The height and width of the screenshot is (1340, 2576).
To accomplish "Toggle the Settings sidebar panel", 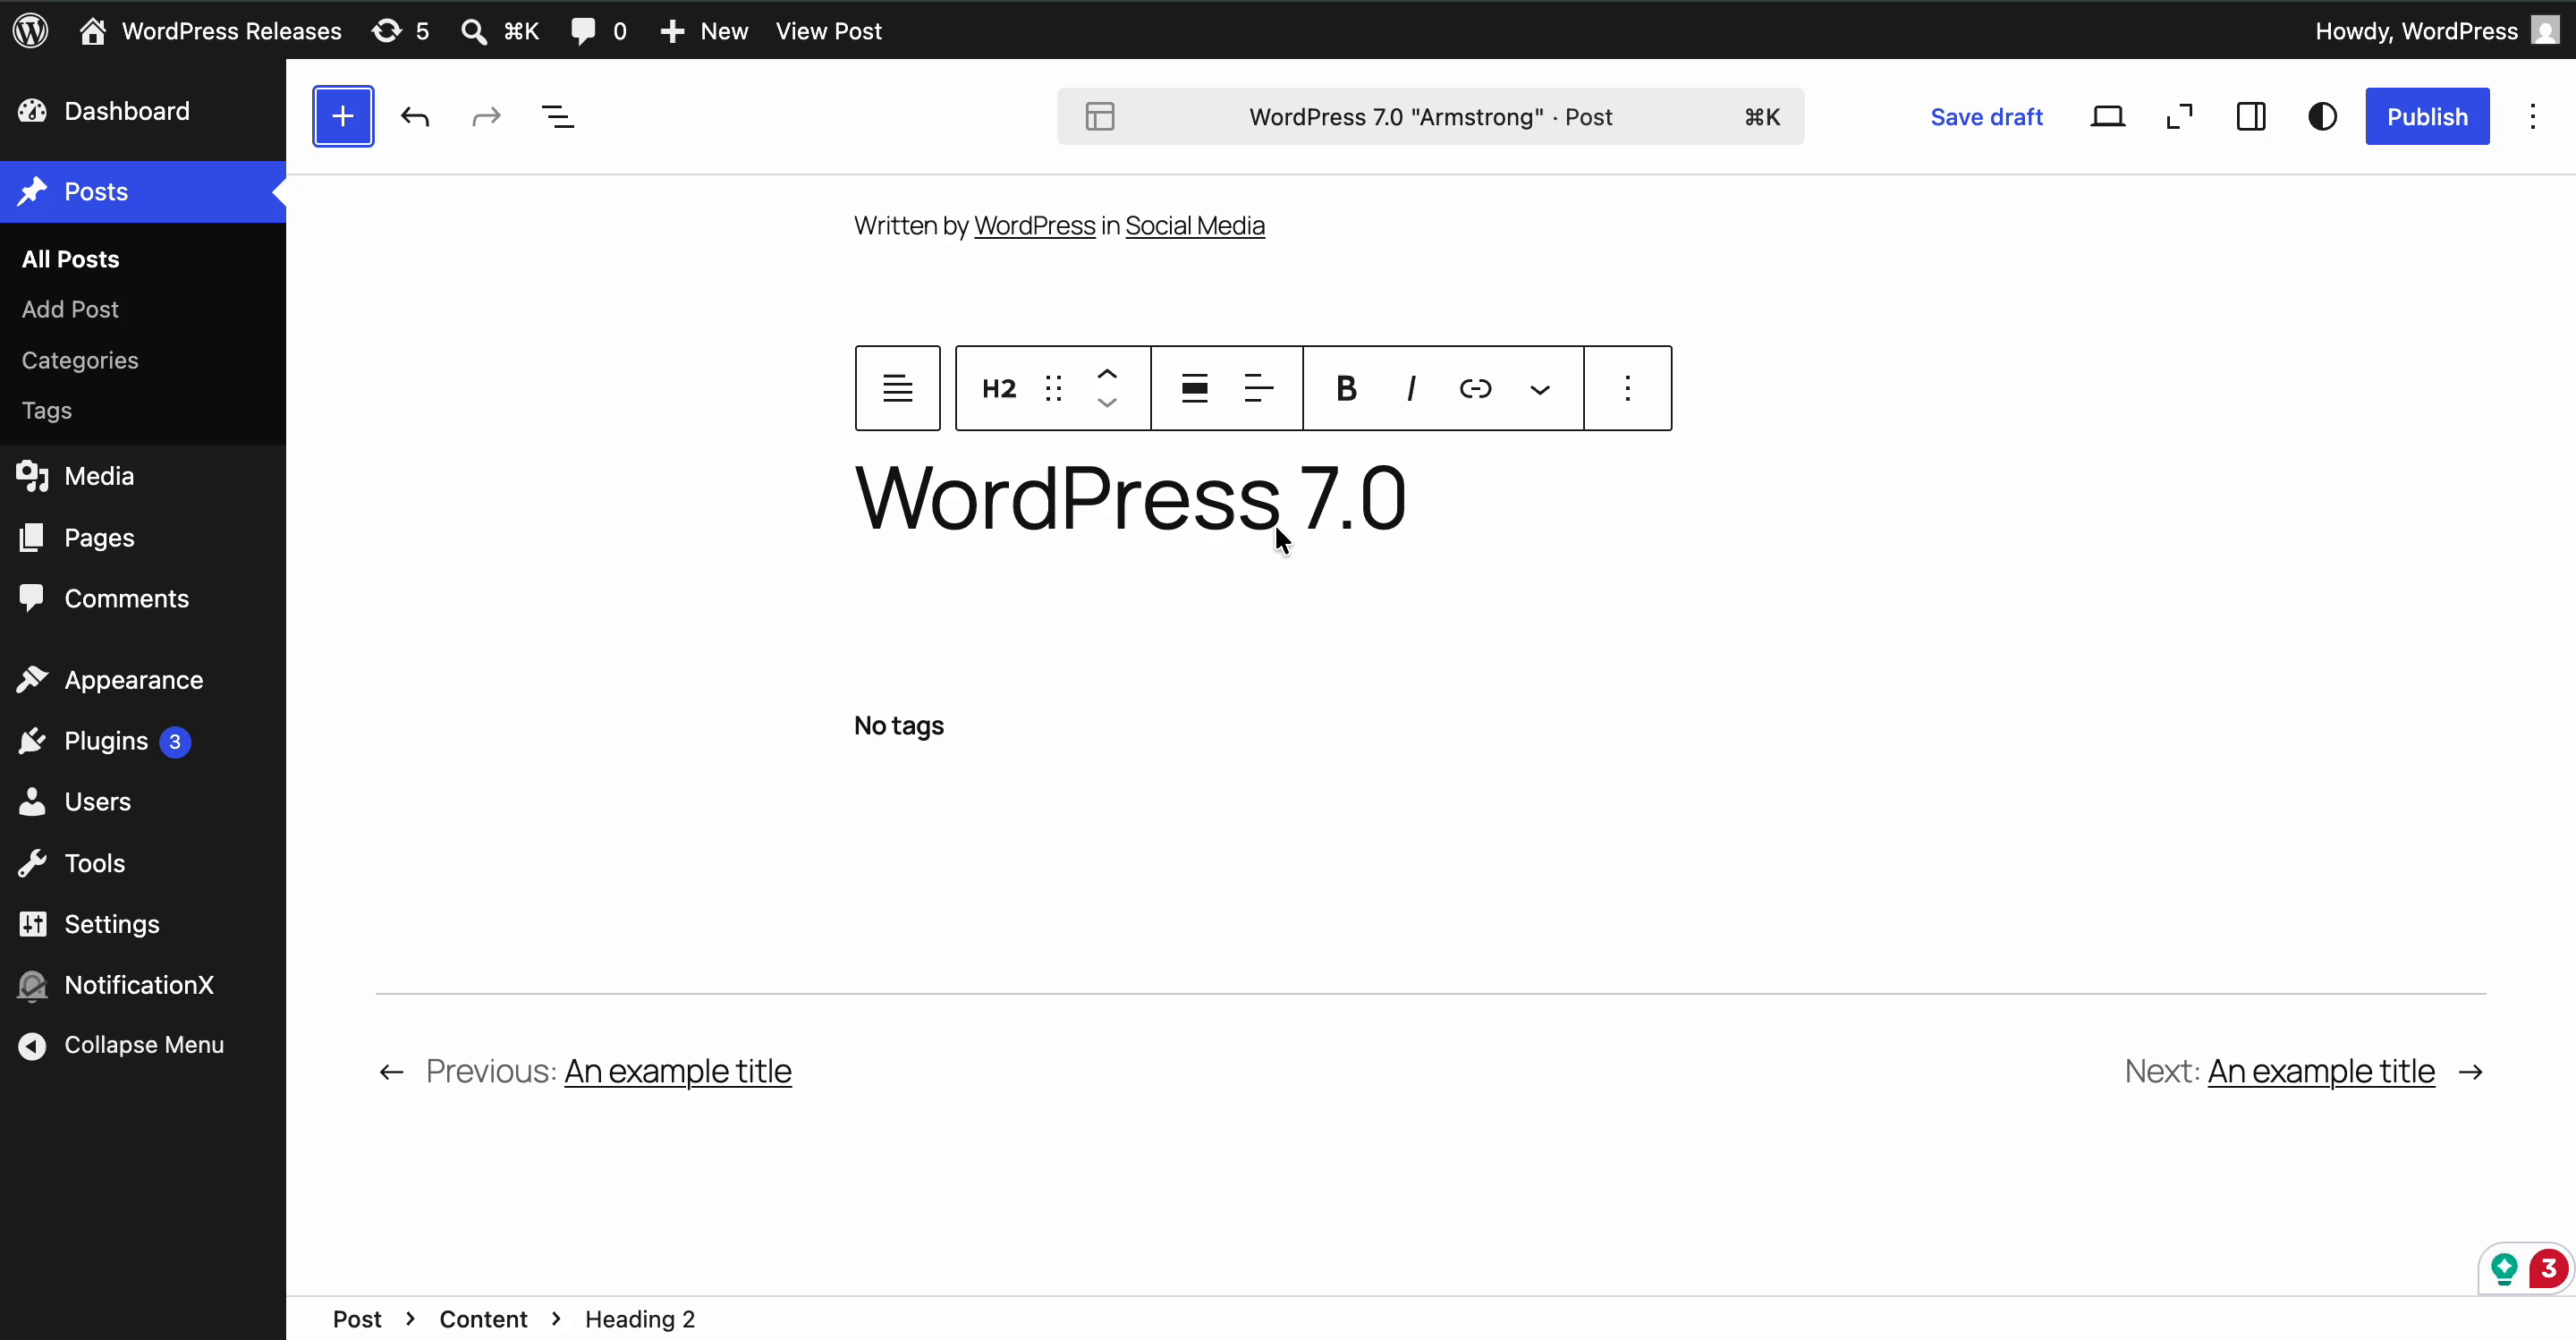I will pyautogui.click(x=2251, y=117).
